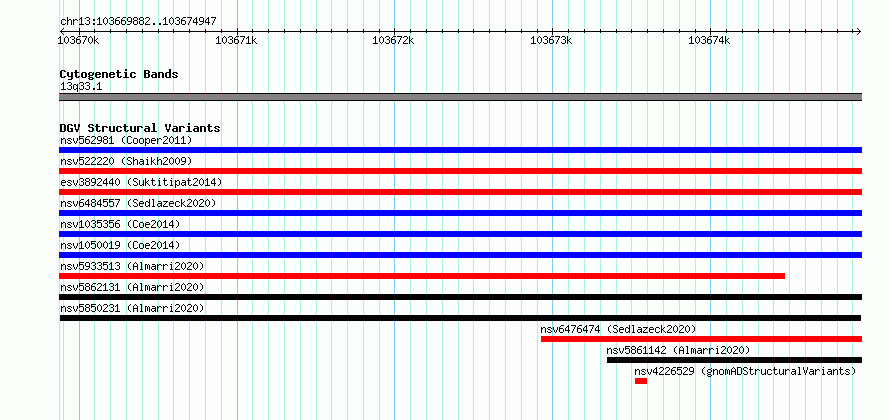Click the 13q33.1 band label
Viewport: 890px width, 420px height.
(81, 87)
